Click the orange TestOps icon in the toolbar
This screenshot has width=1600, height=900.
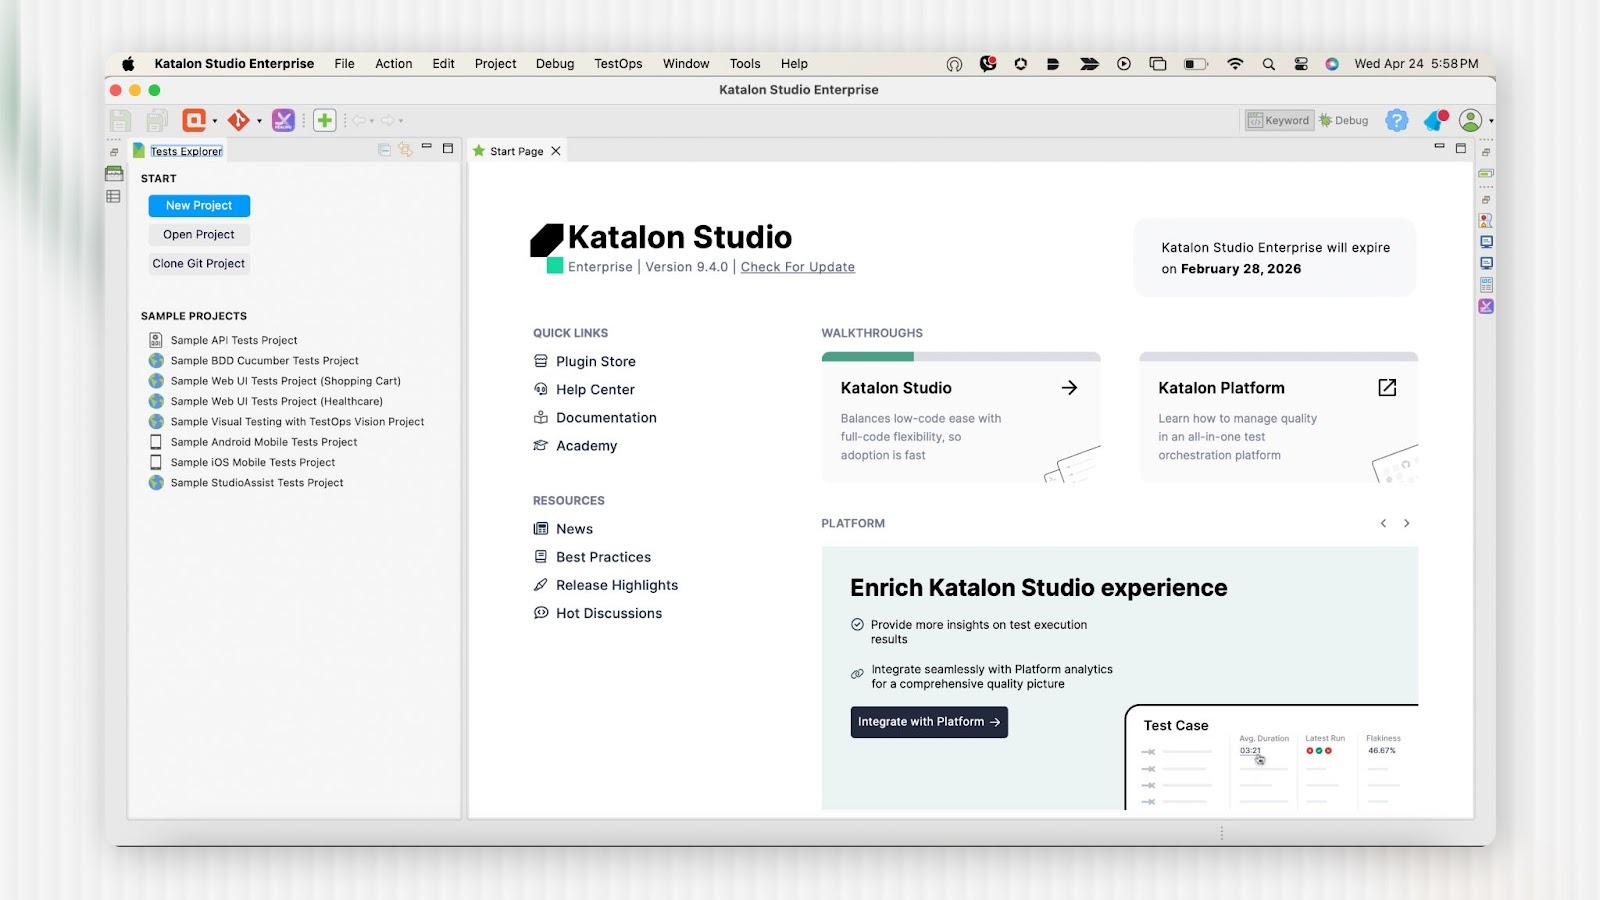(194, 121)
